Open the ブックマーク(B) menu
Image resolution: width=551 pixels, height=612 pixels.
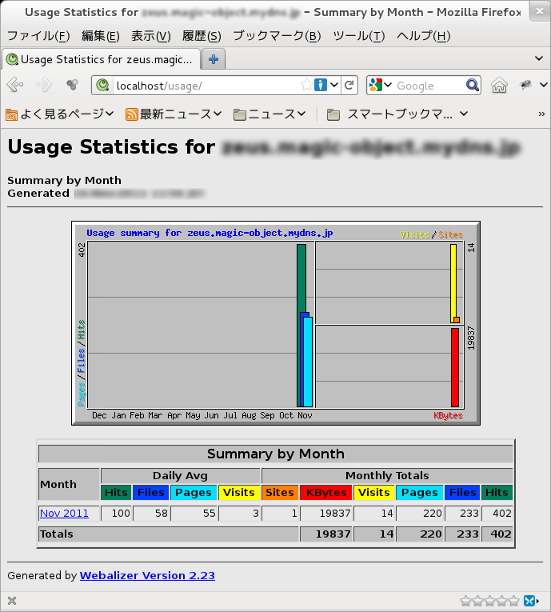pos(277,36)
